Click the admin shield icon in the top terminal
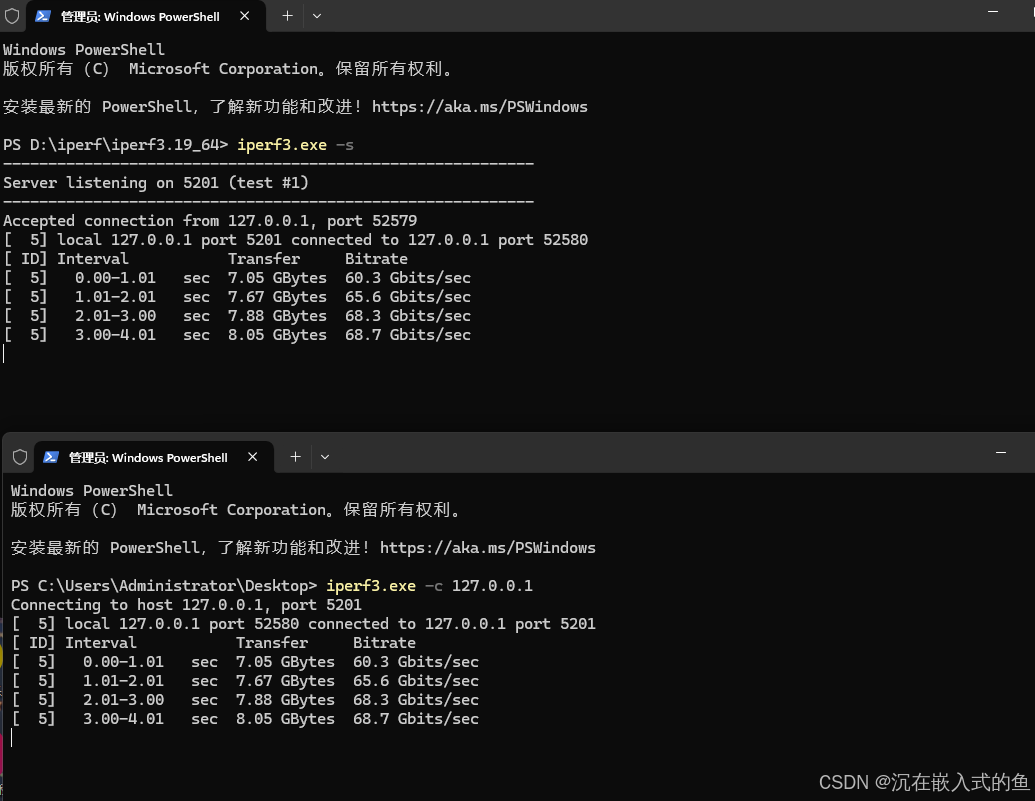Screen dimensions: 1035x801 [x=10, y=15]
